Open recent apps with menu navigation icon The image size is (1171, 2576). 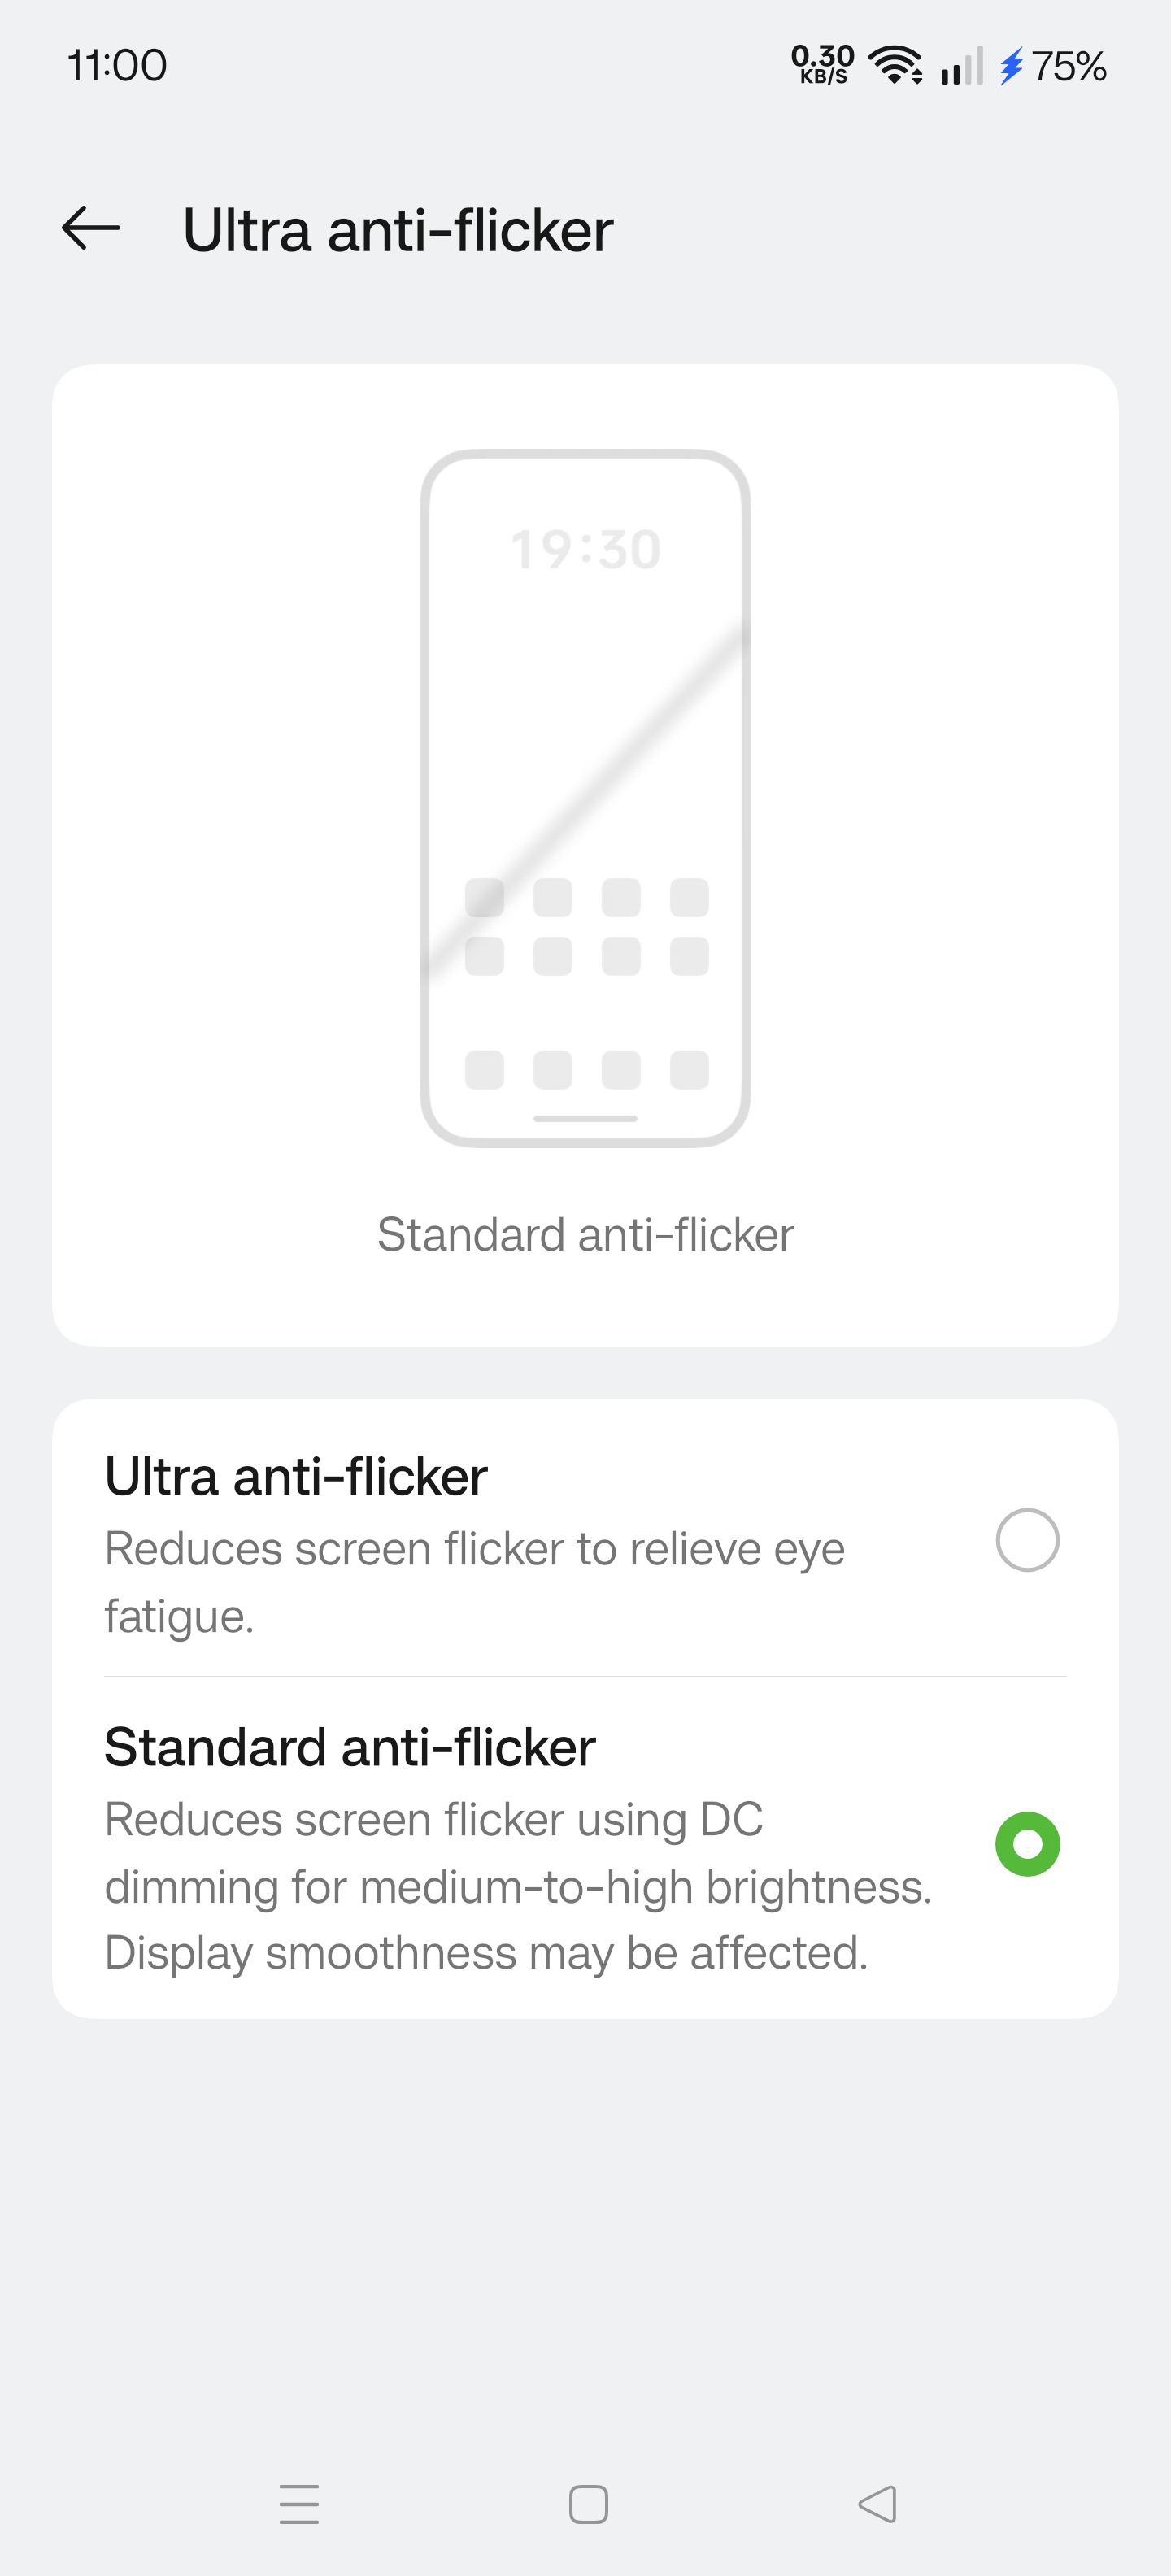pyautogui.click(x=299, y=2504)
